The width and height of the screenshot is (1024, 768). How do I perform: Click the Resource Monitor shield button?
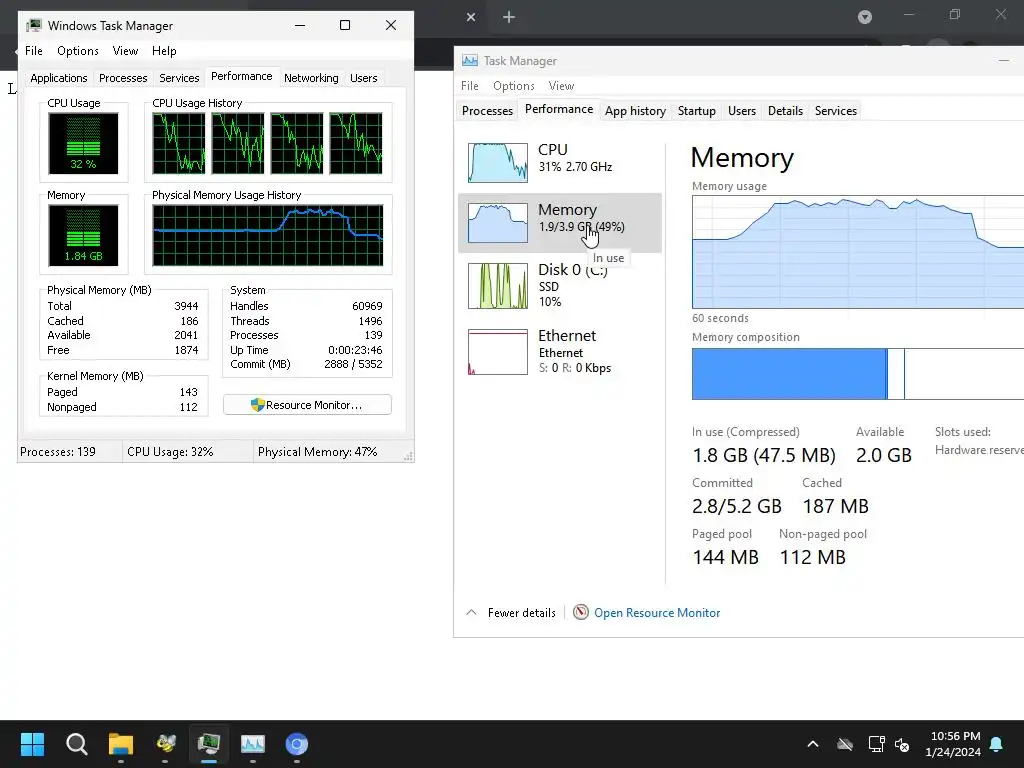pos(308,405)
